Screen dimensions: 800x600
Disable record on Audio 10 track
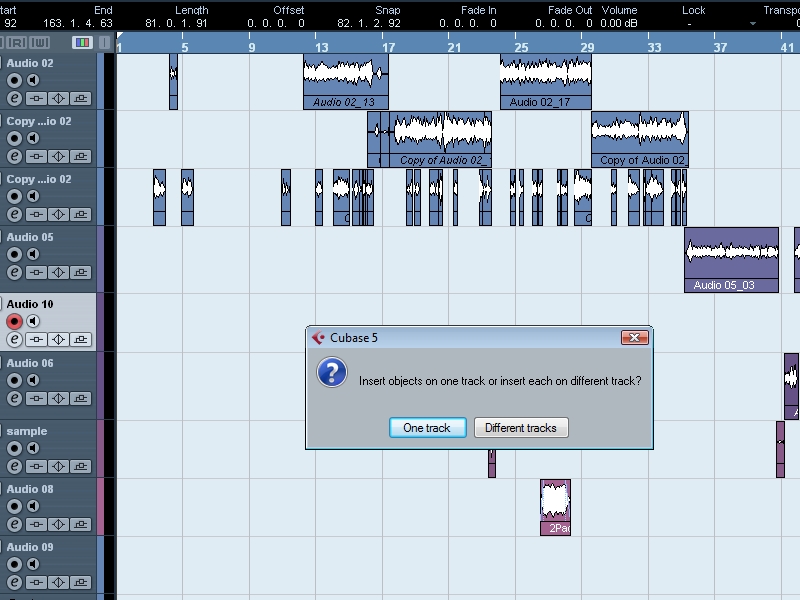coord(14,321)
